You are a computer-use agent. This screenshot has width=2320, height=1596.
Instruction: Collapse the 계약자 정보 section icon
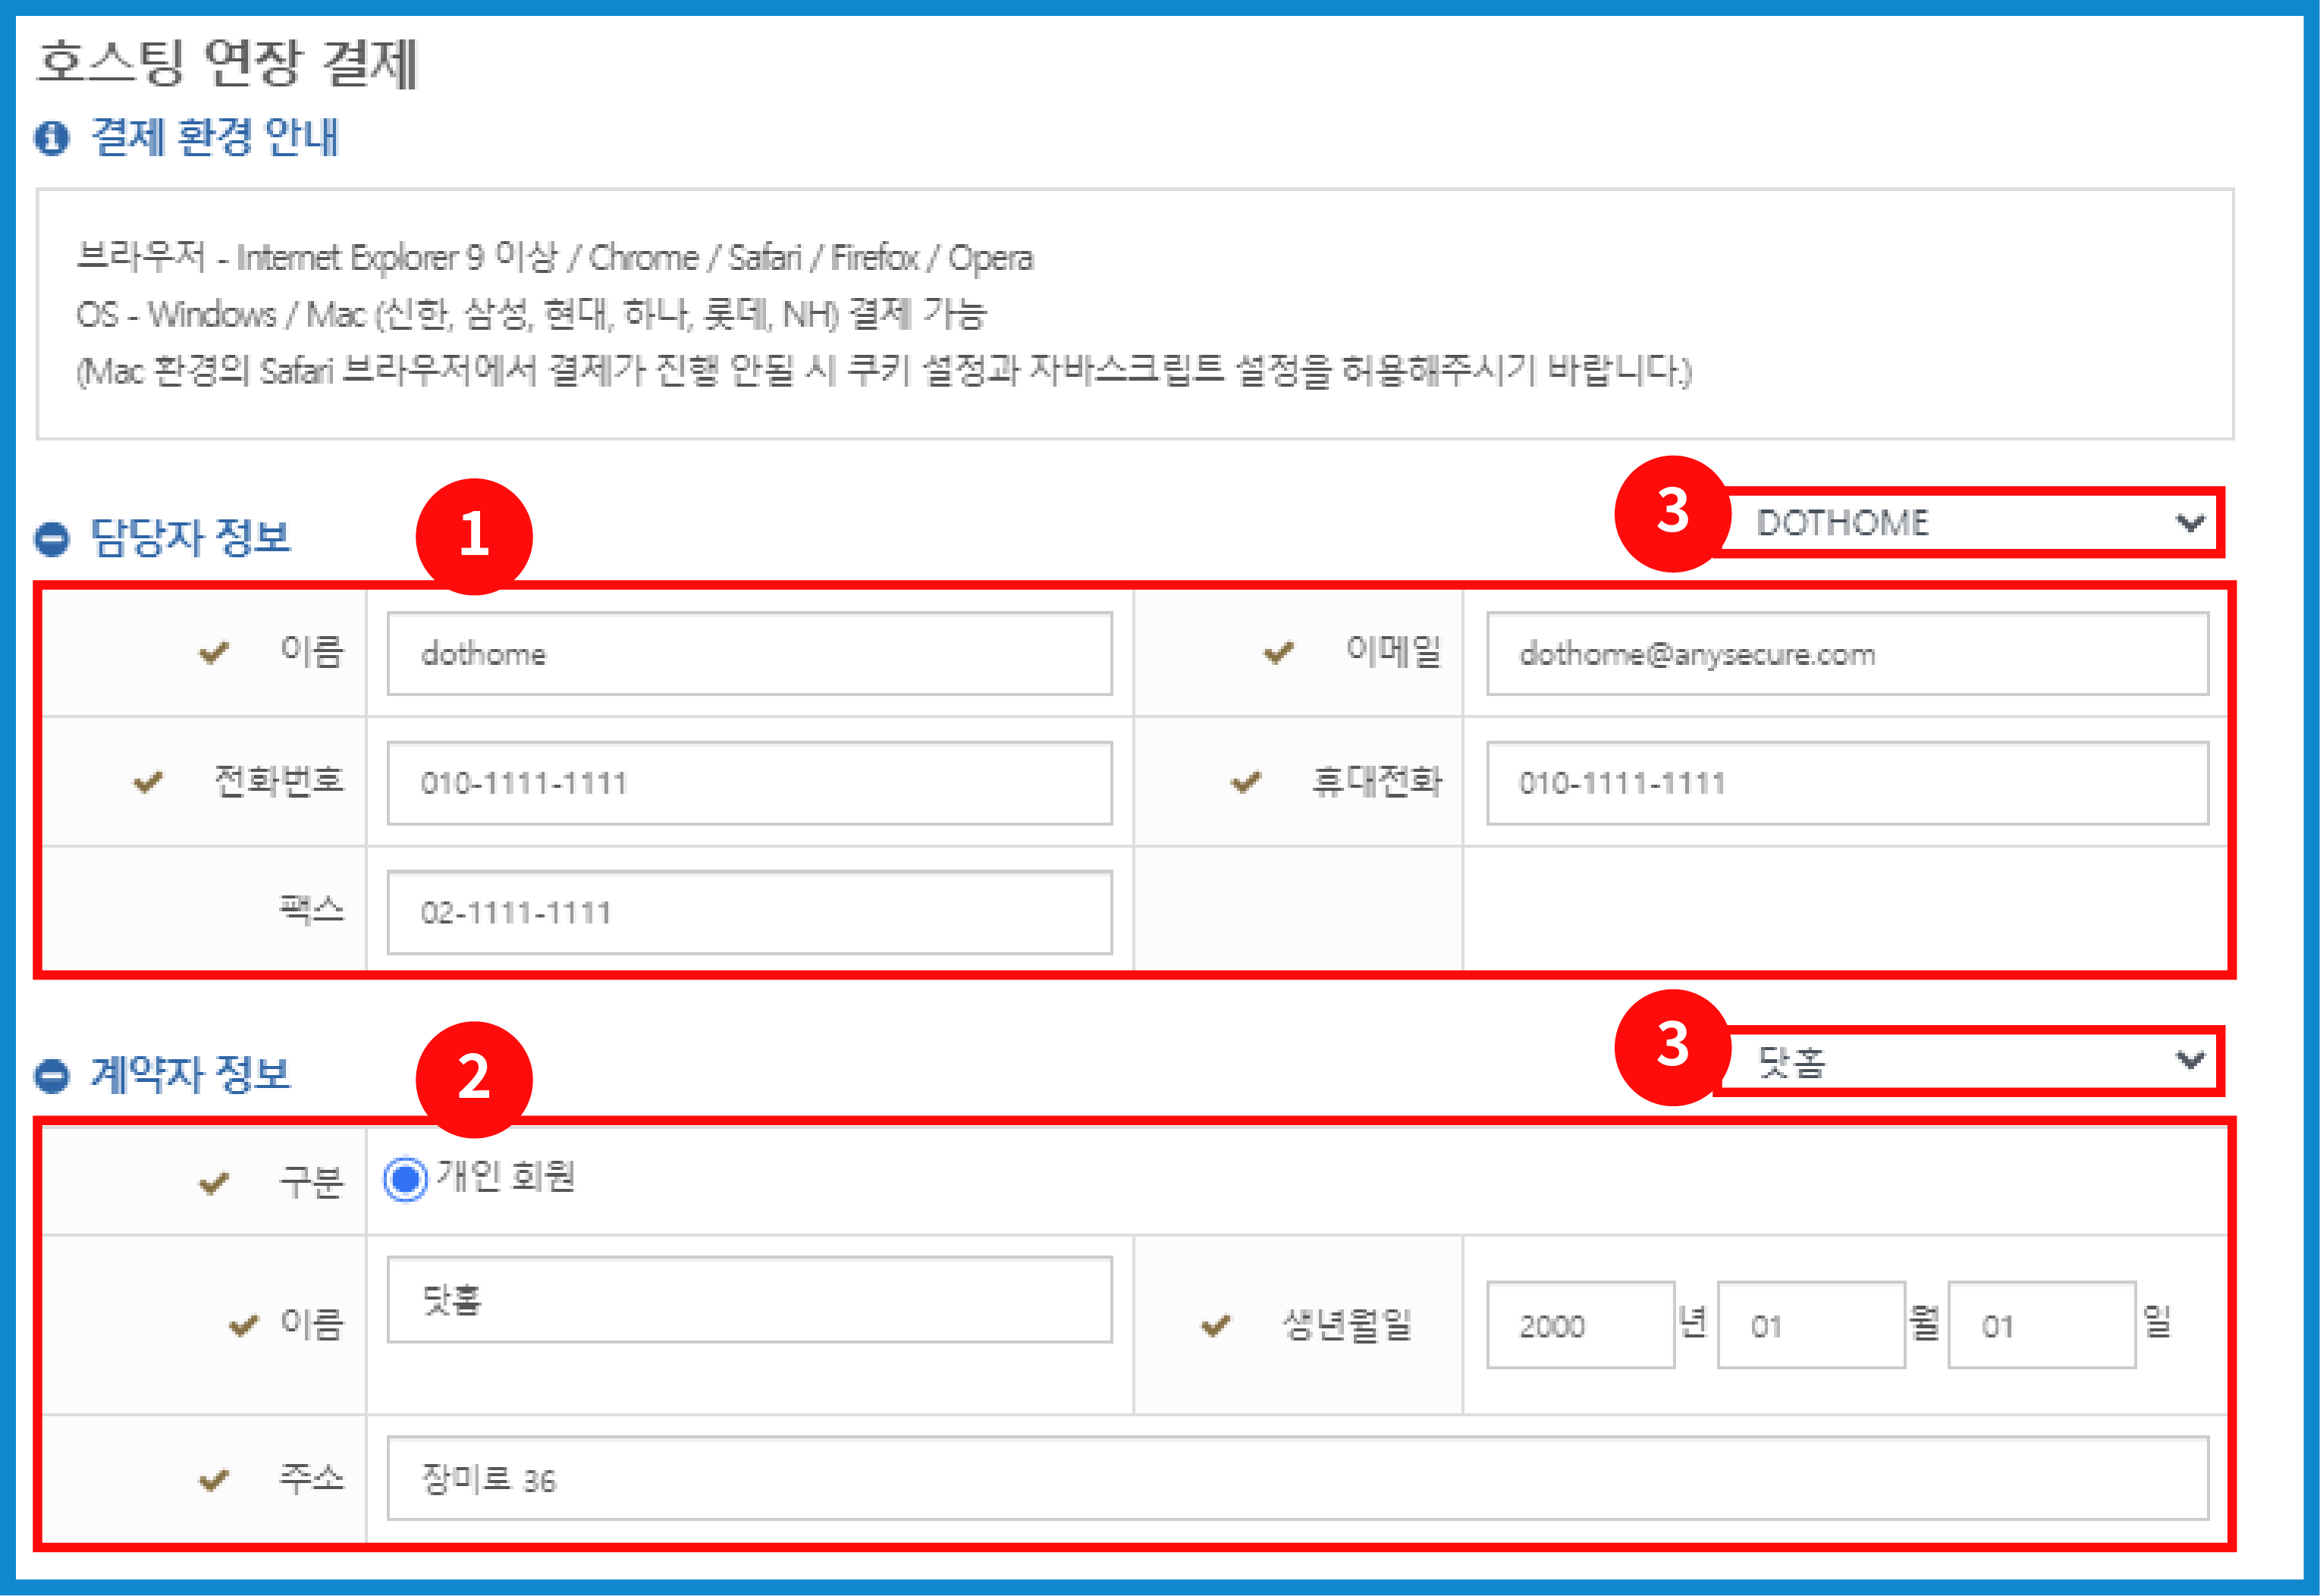[x=51, y=1076]
